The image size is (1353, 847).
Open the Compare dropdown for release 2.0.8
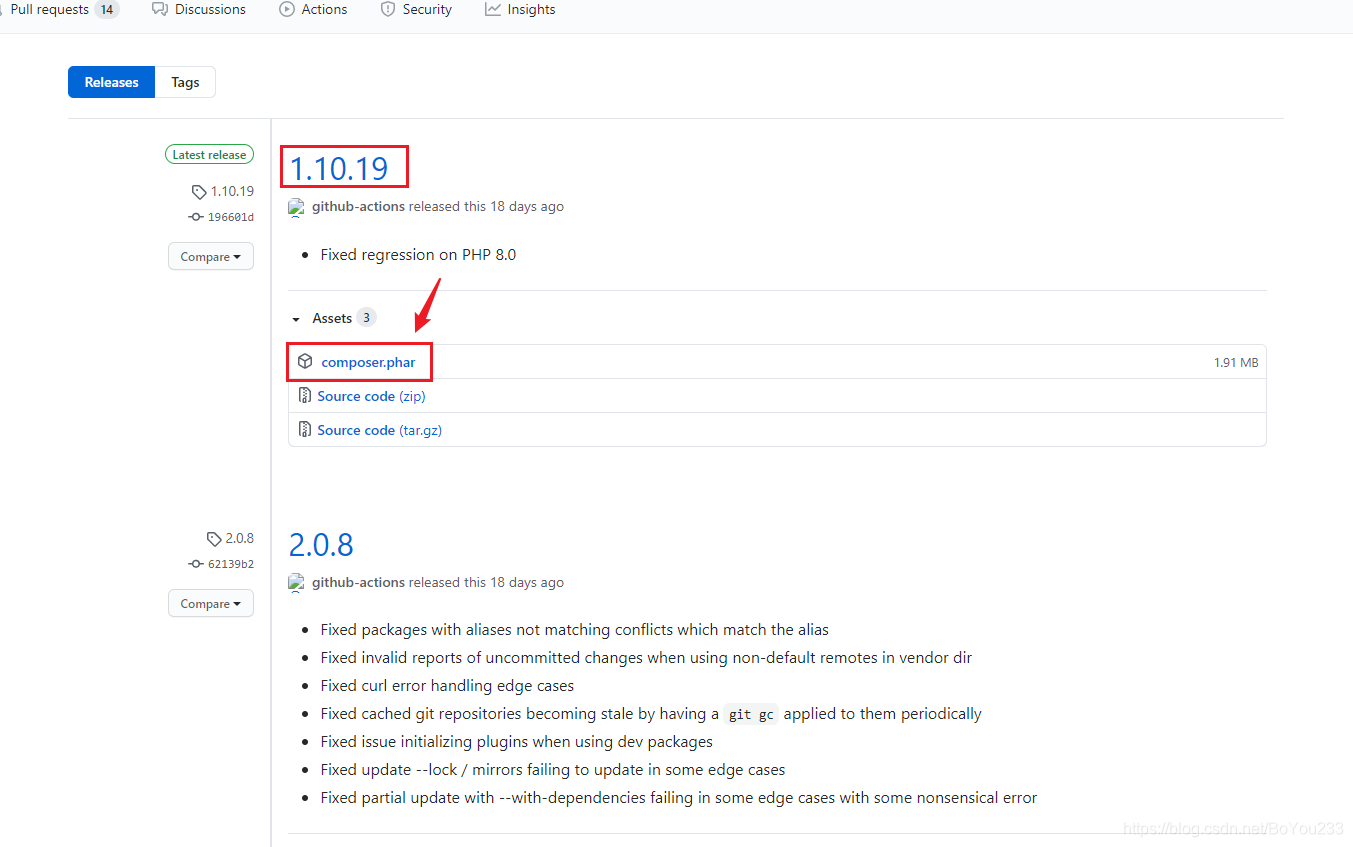point(210,603)
